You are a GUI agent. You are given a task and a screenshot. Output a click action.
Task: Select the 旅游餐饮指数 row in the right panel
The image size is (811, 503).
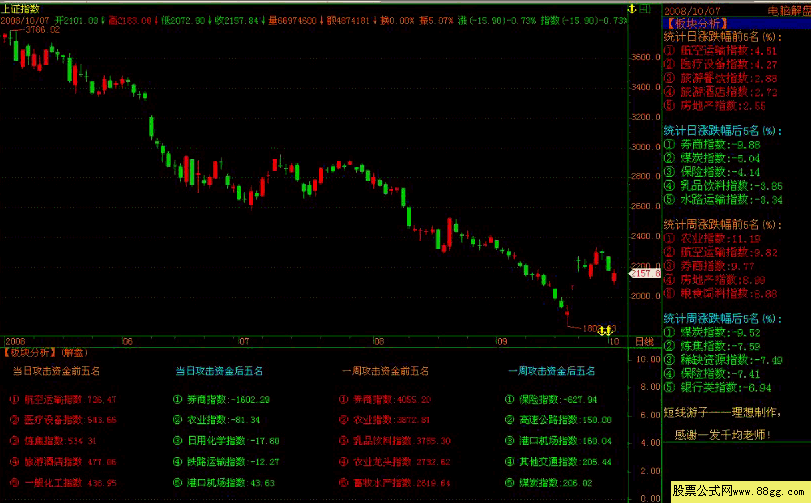tap(720, 78)
